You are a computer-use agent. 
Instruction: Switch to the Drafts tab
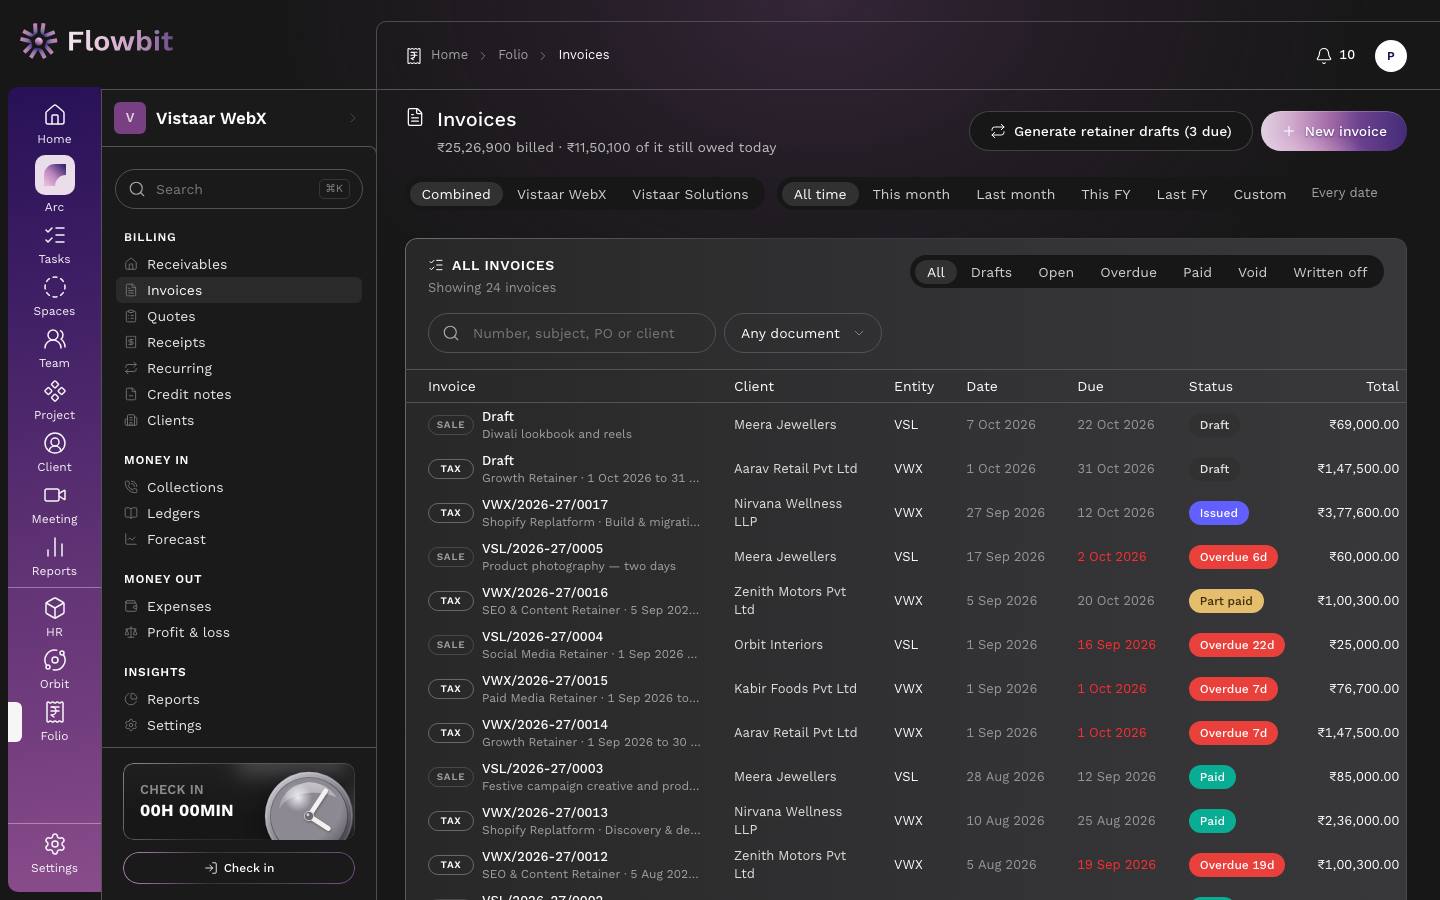pyautogui.click(x=991, y=272)
